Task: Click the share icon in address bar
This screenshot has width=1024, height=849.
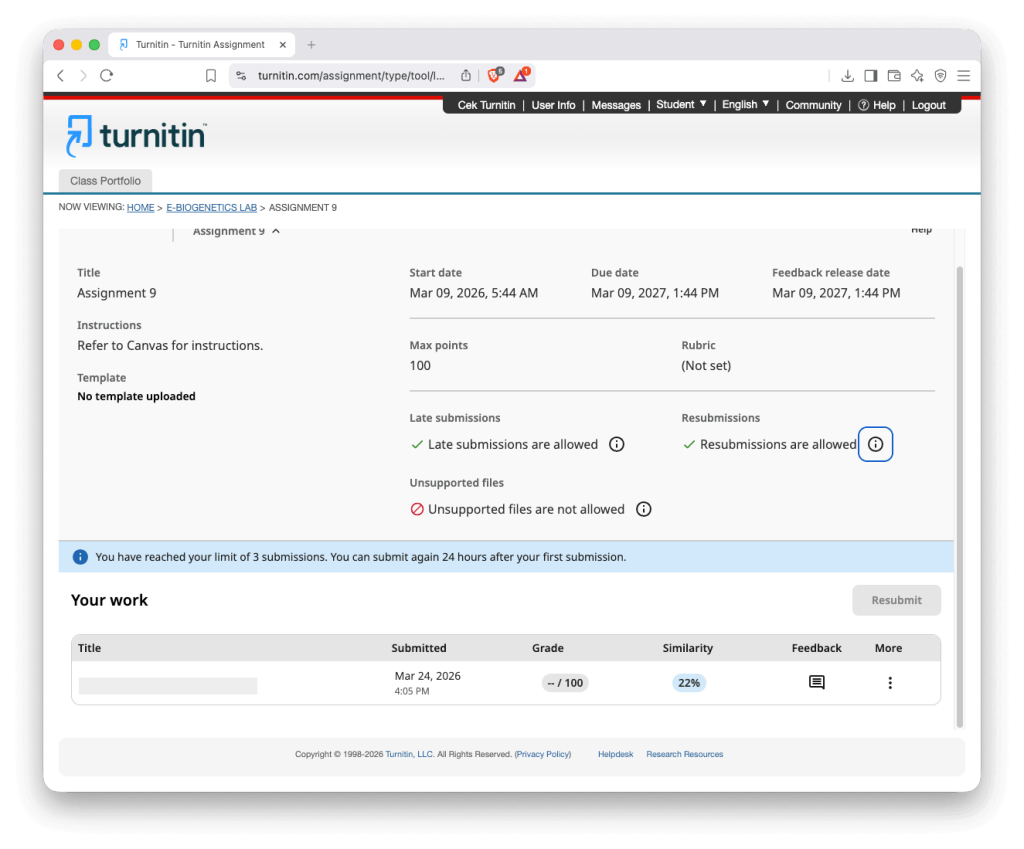Action: coord(466,76)
